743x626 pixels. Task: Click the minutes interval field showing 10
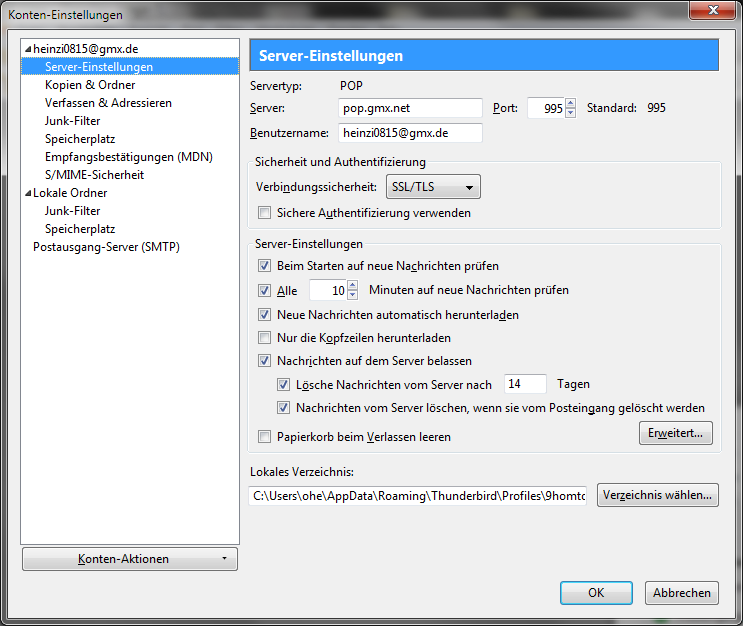328,290
